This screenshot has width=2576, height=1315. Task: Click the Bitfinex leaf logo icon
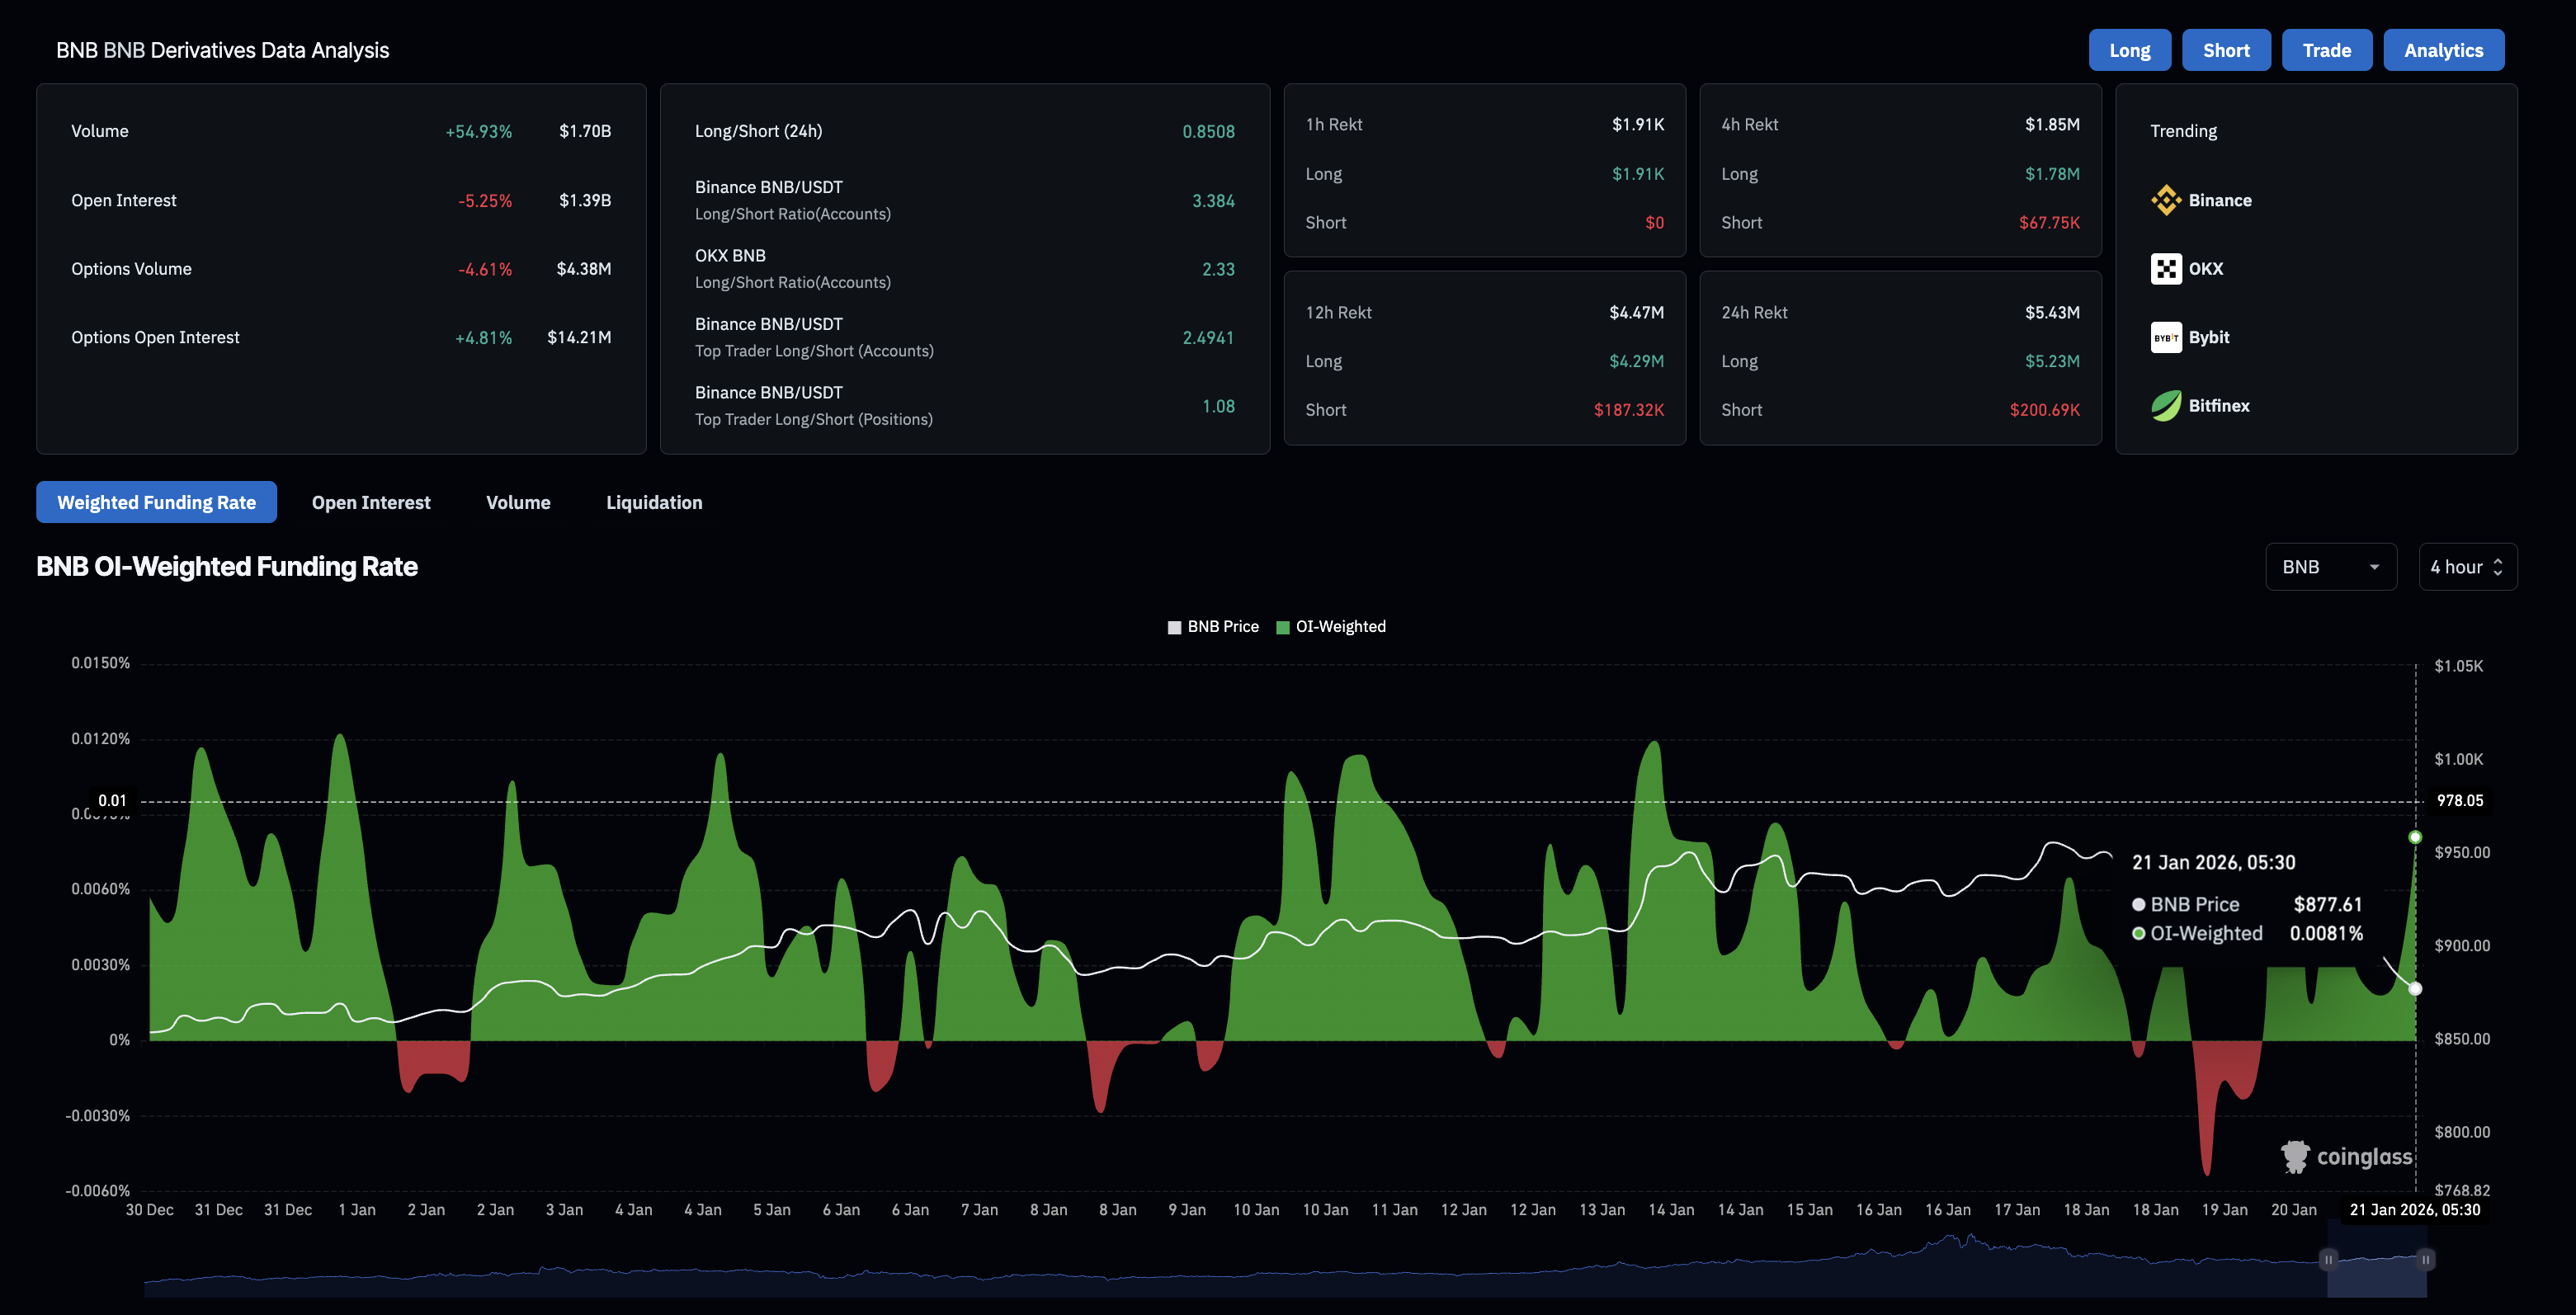[x=2165, y=406]
